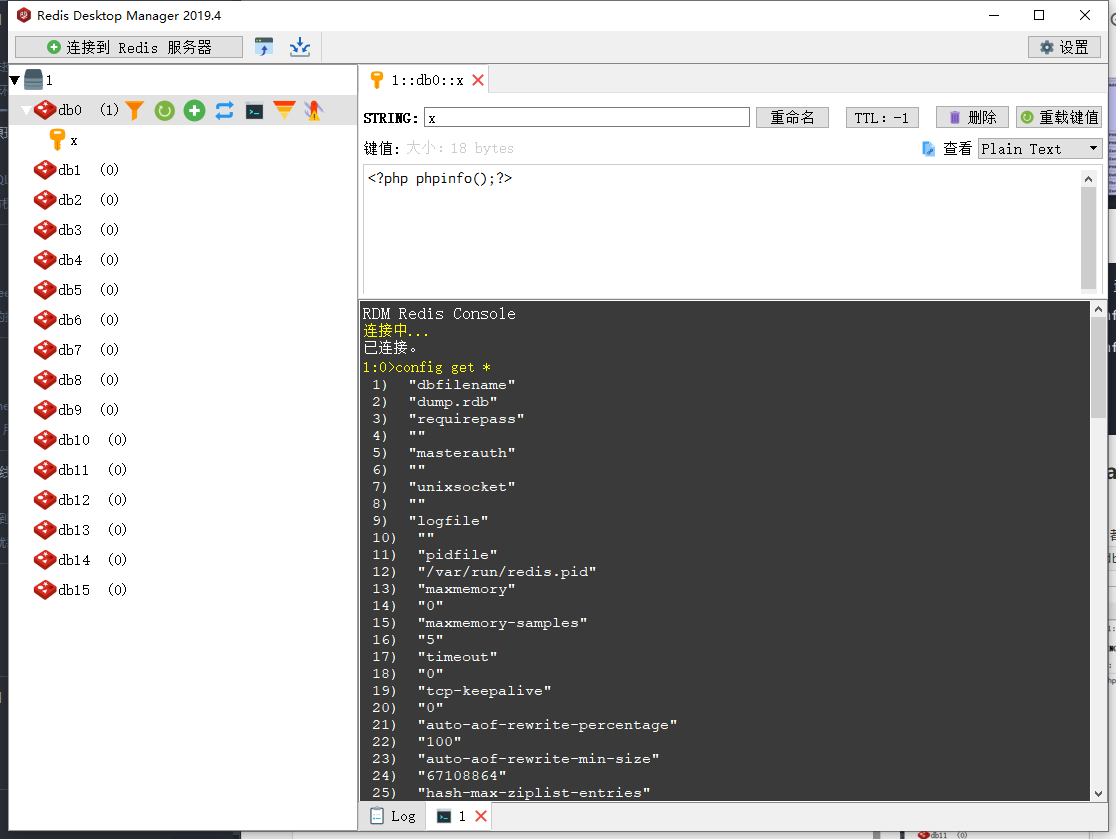Click the db15 database icon
This screenshot has height=839, width=1116.
pos(45,590)
